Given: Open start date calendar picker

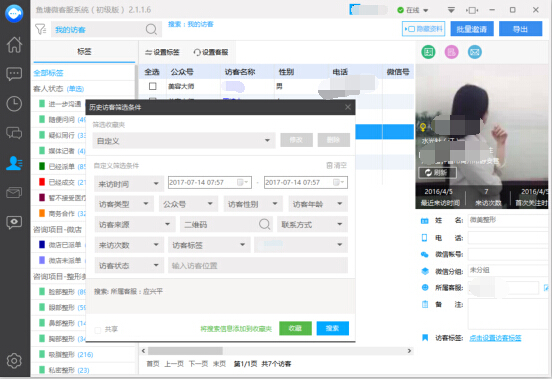Looking at the screenshot, I should pos(242,182).
